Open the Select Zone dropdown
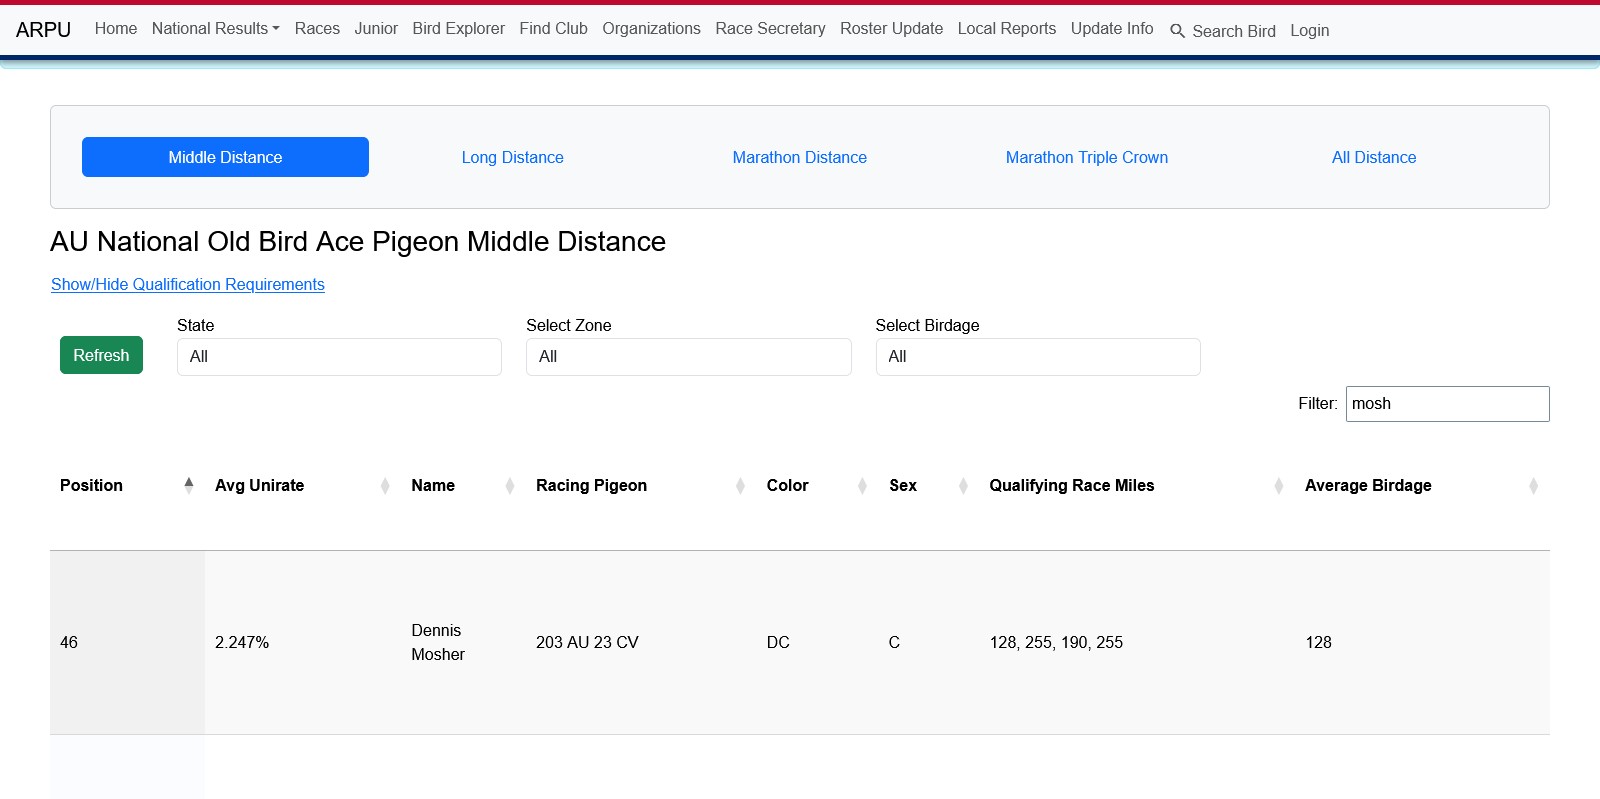 click(x=688, y=357)
